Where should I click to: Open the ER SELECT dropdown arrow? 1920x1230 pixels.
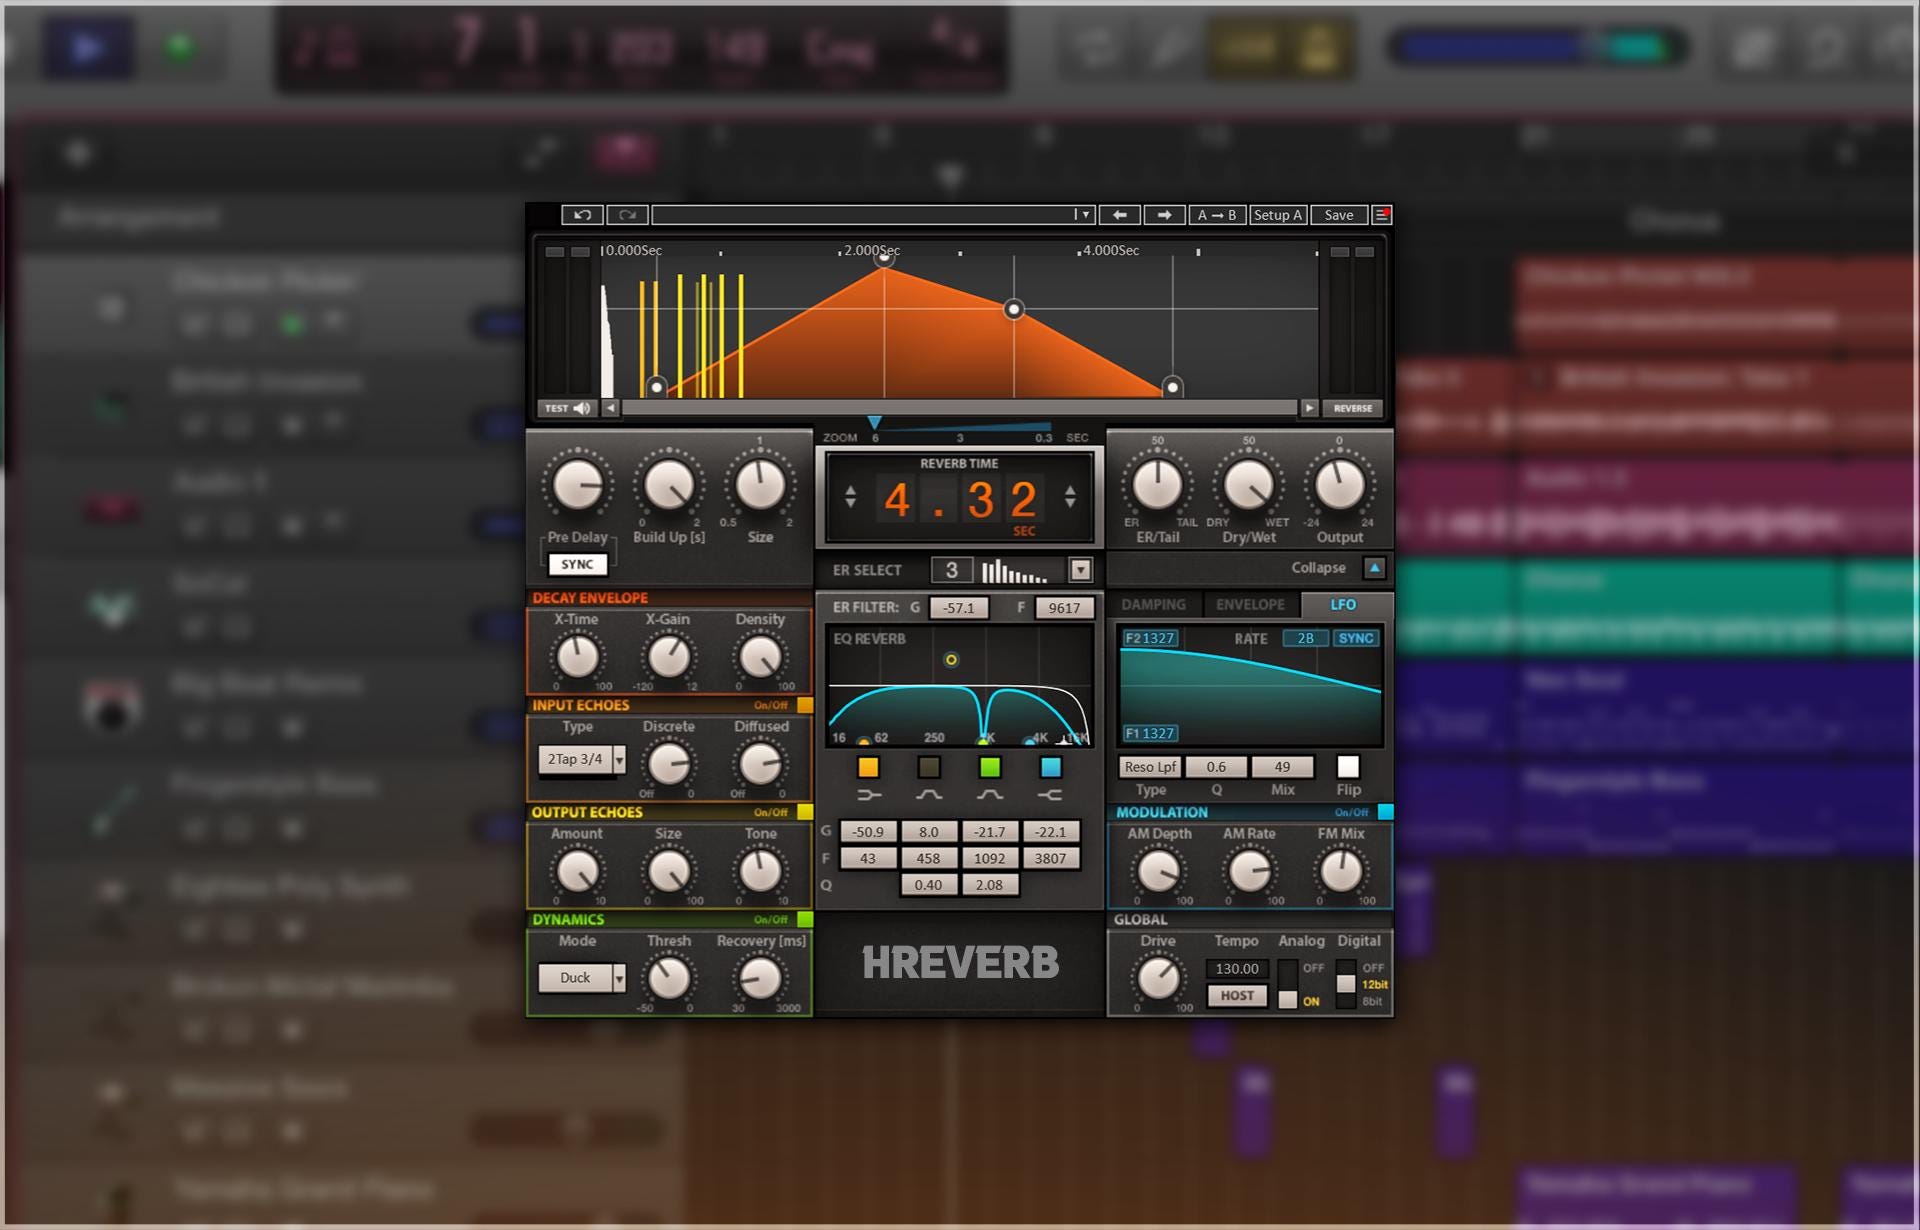tap(1080, 570)
